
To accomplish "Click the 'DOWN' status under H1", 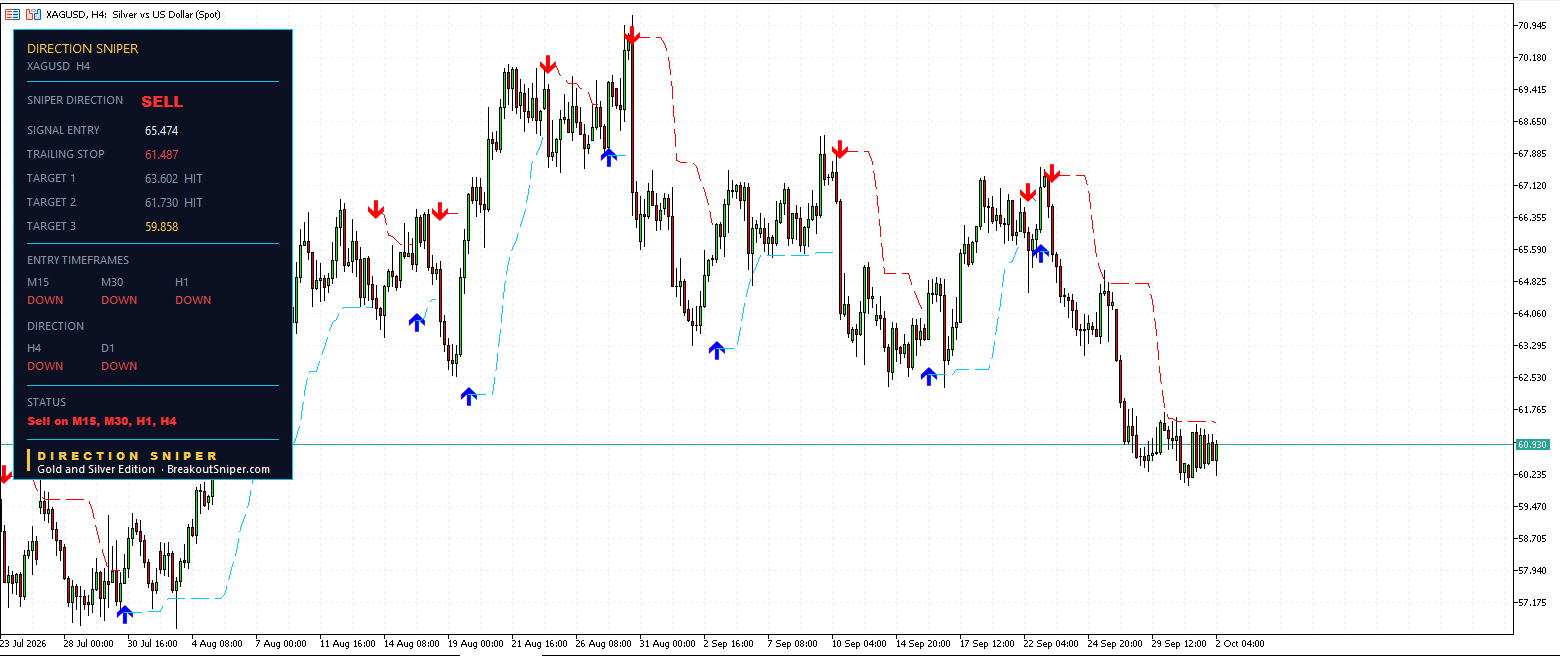I will 193,300.
